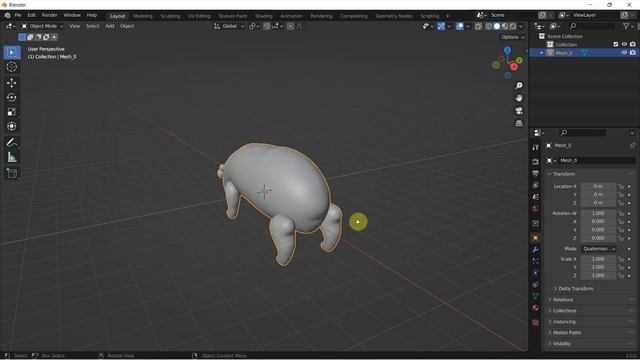640x360 pixels.
Task: Toggle viewport gizmos button
Action: point(441,27)
